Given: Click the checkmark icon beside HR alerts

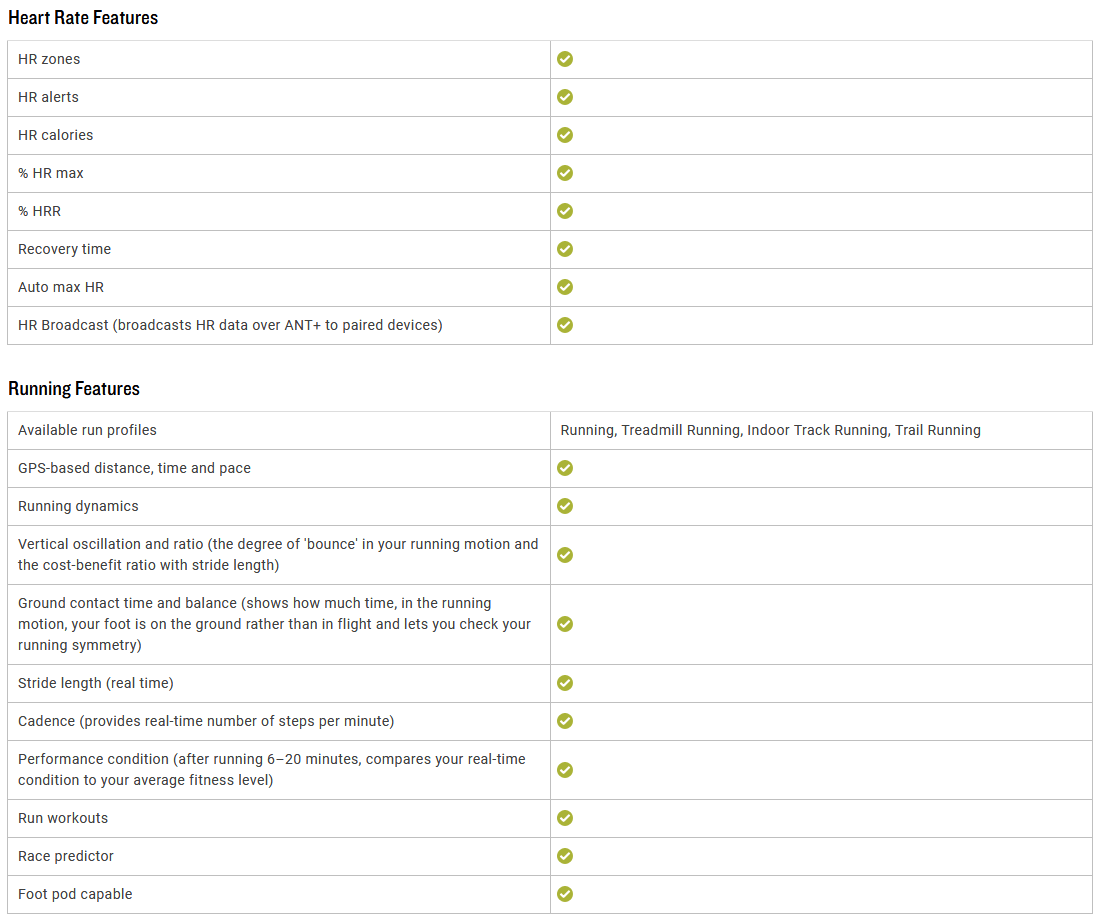Looking at the screenshot, I should pyautogui.click(x=565, y=97).
